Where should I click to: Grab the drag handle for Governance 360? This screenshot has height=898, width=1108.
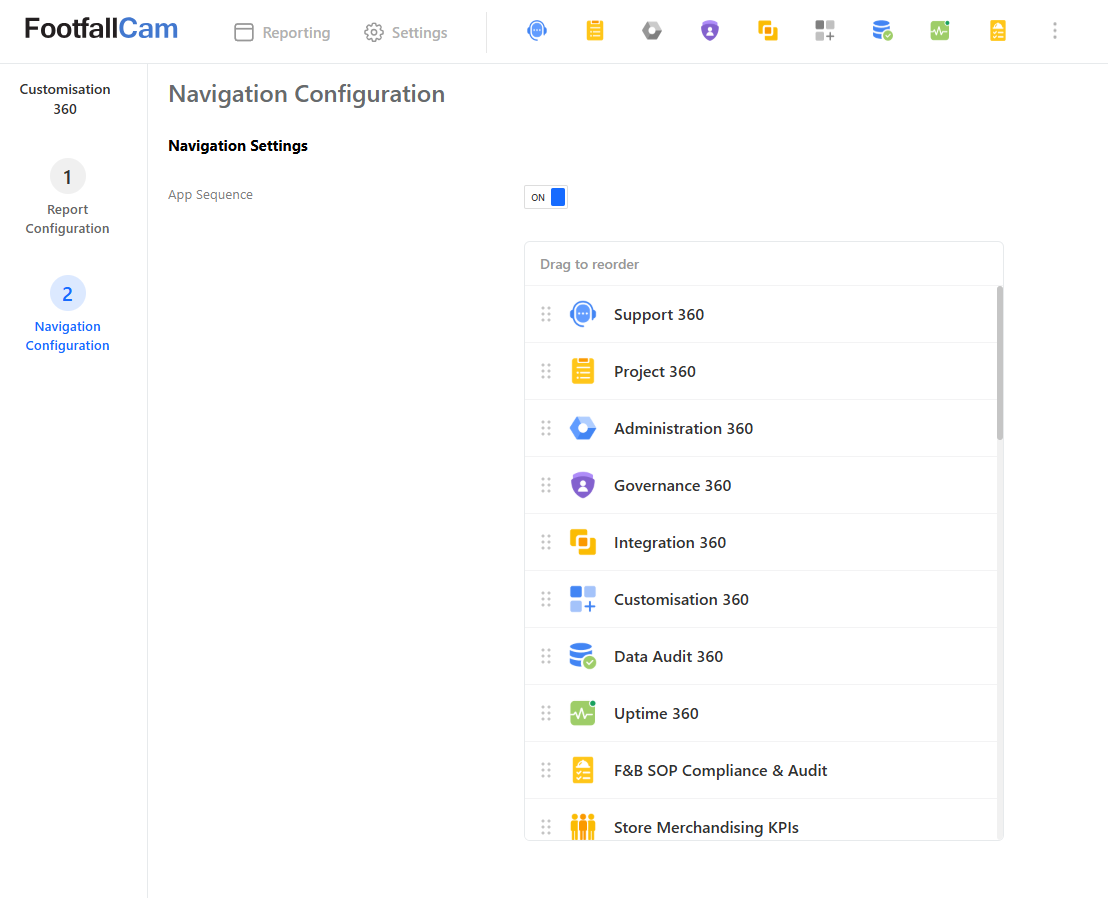pyautogui.click(x=546, y=485)
